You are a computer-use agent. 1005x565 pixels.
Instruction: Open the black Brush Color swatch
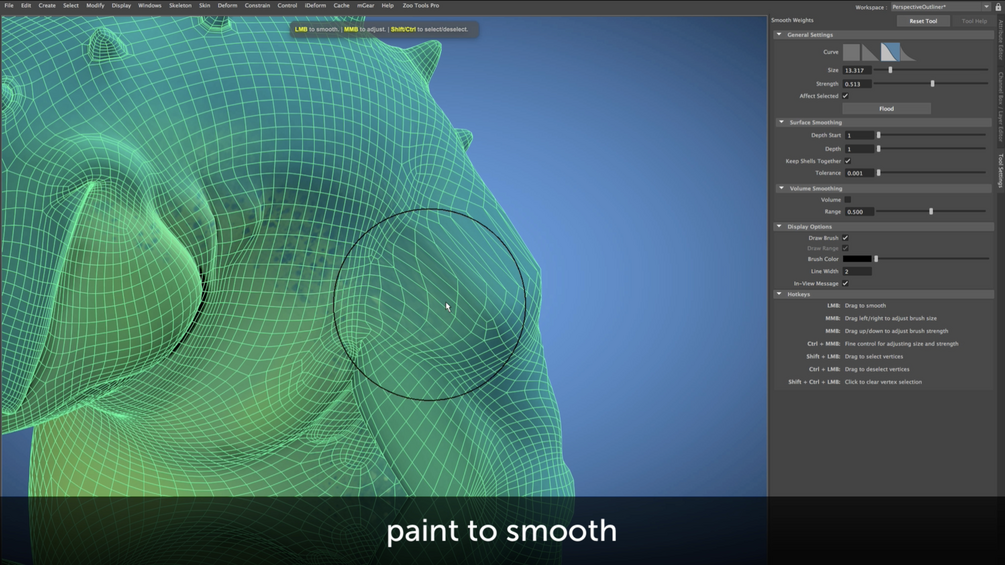pyautogui.click(x=857, y=259)
